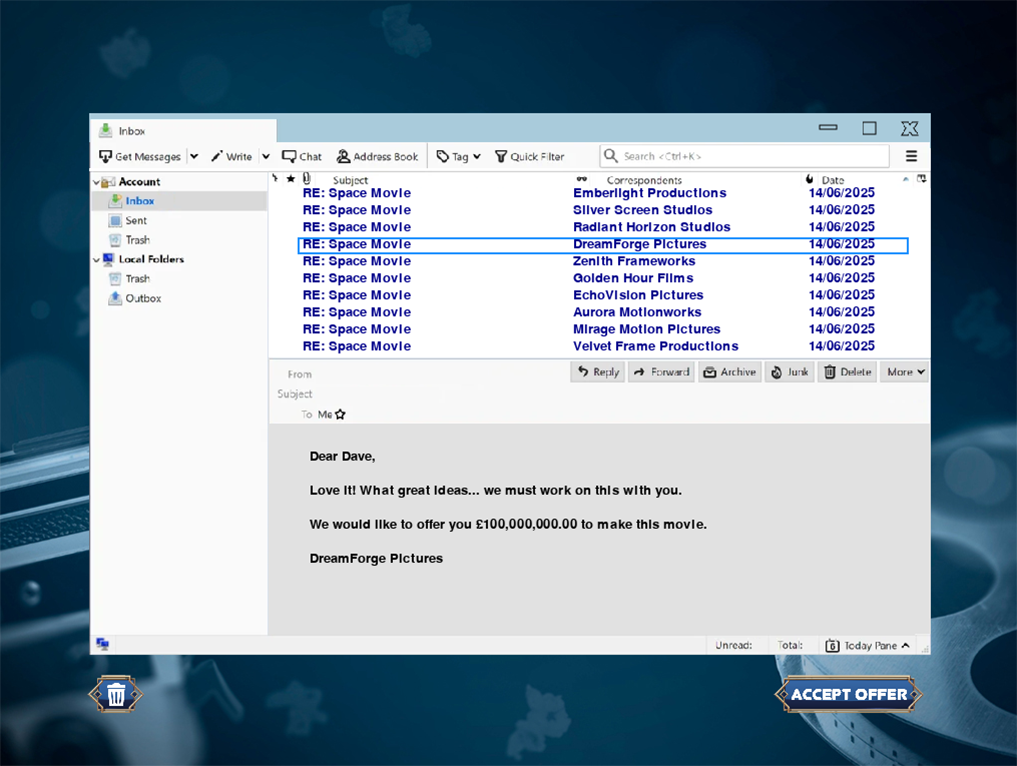The image size is (1017, 766).
Task: Star the 'Me' recipient contact
Action: tap(341, 414)
